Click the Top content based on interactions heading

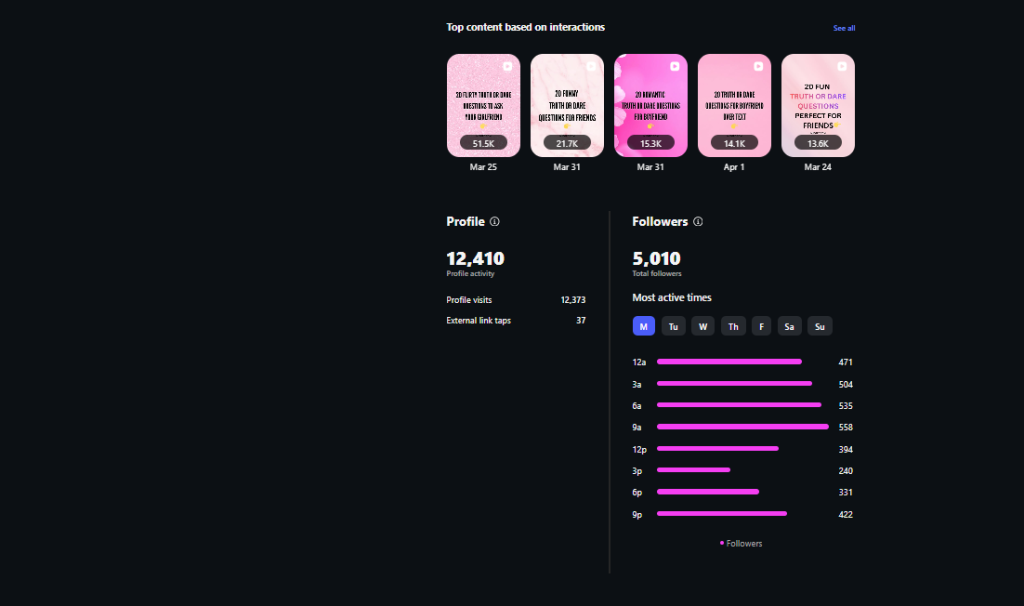525,27
